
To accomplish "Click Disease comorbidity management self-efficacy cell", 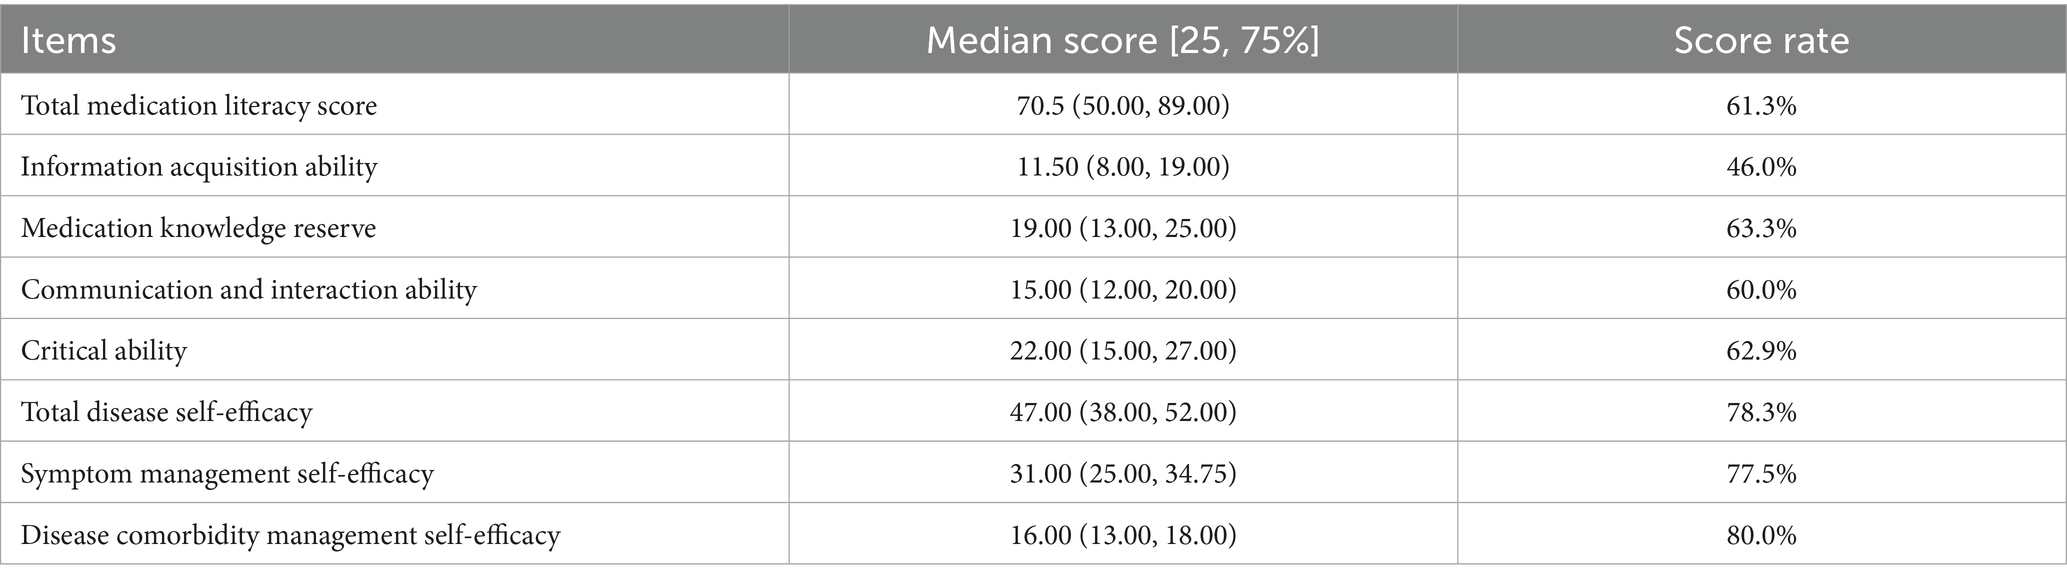I will pos(290,535).
